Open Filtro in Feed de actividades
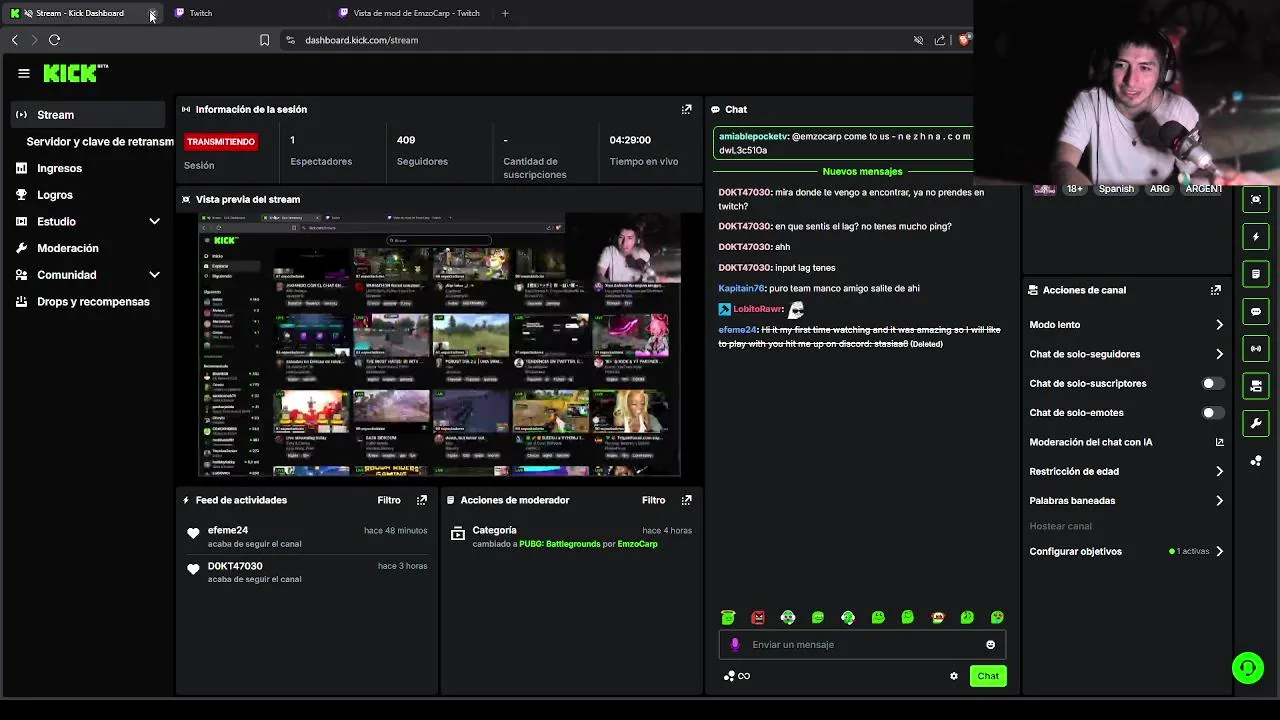Viewport: 1280px width, 720px height. (389, 500)
